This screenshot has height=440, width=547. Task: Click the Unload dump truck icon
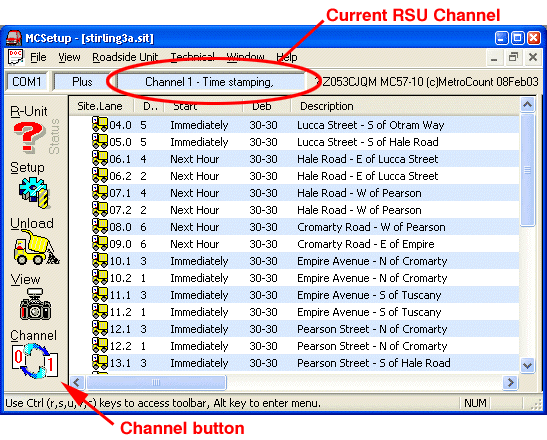(36, 248)
